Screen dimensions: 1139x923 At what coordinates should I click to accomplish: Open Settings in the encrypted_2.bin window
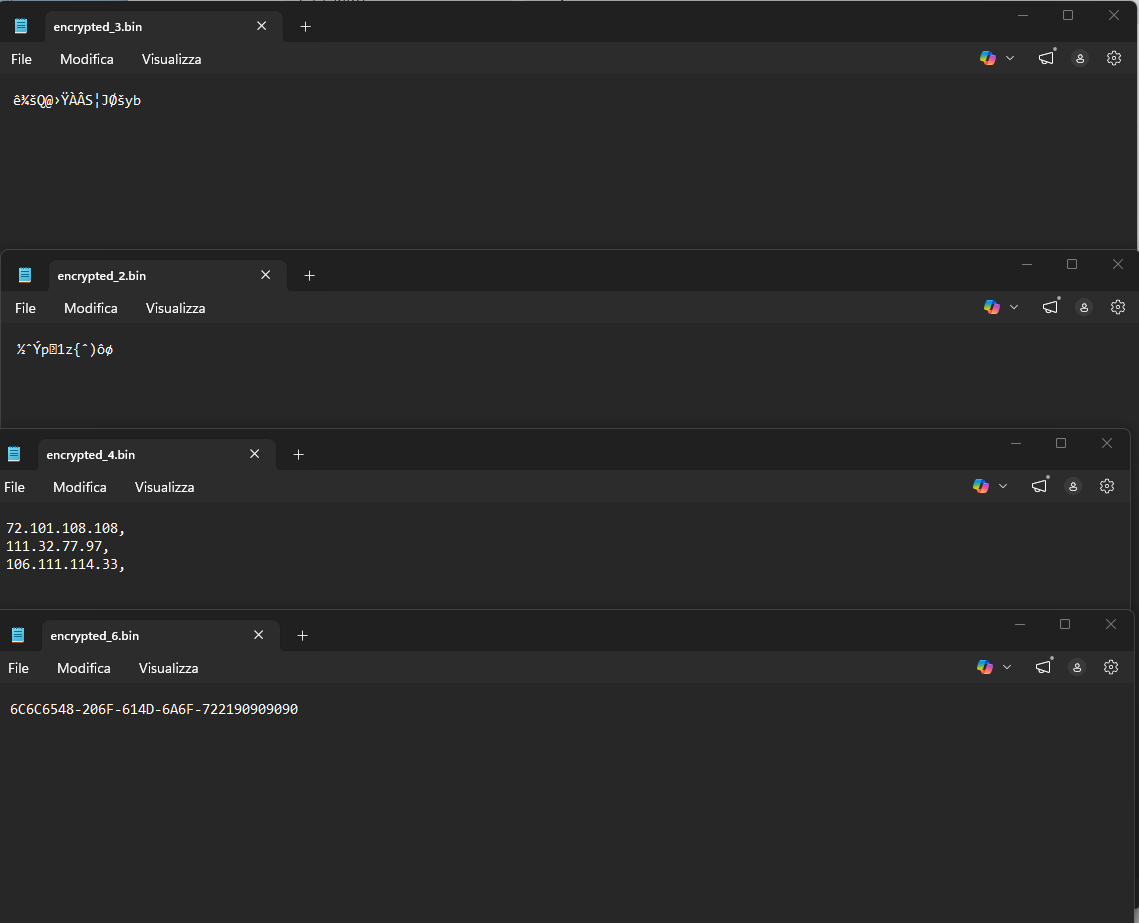point(1118,307)
